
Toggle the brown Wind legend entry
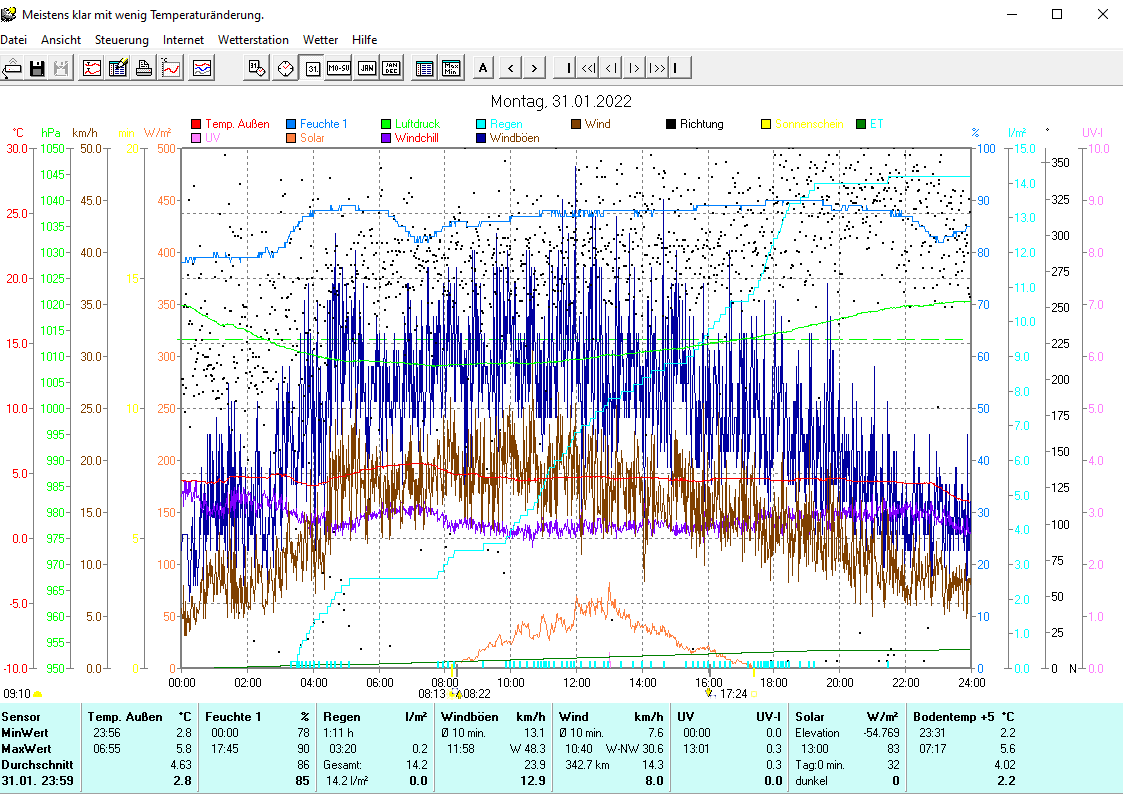(x=591, y=124)
